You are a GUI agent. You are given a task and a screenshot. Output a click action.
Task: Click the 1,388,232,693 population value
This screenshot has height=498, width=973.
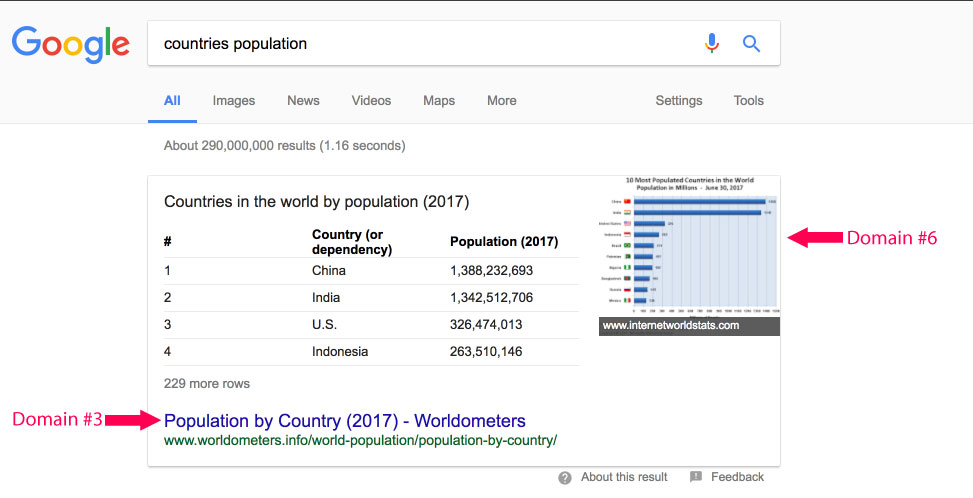491,270
